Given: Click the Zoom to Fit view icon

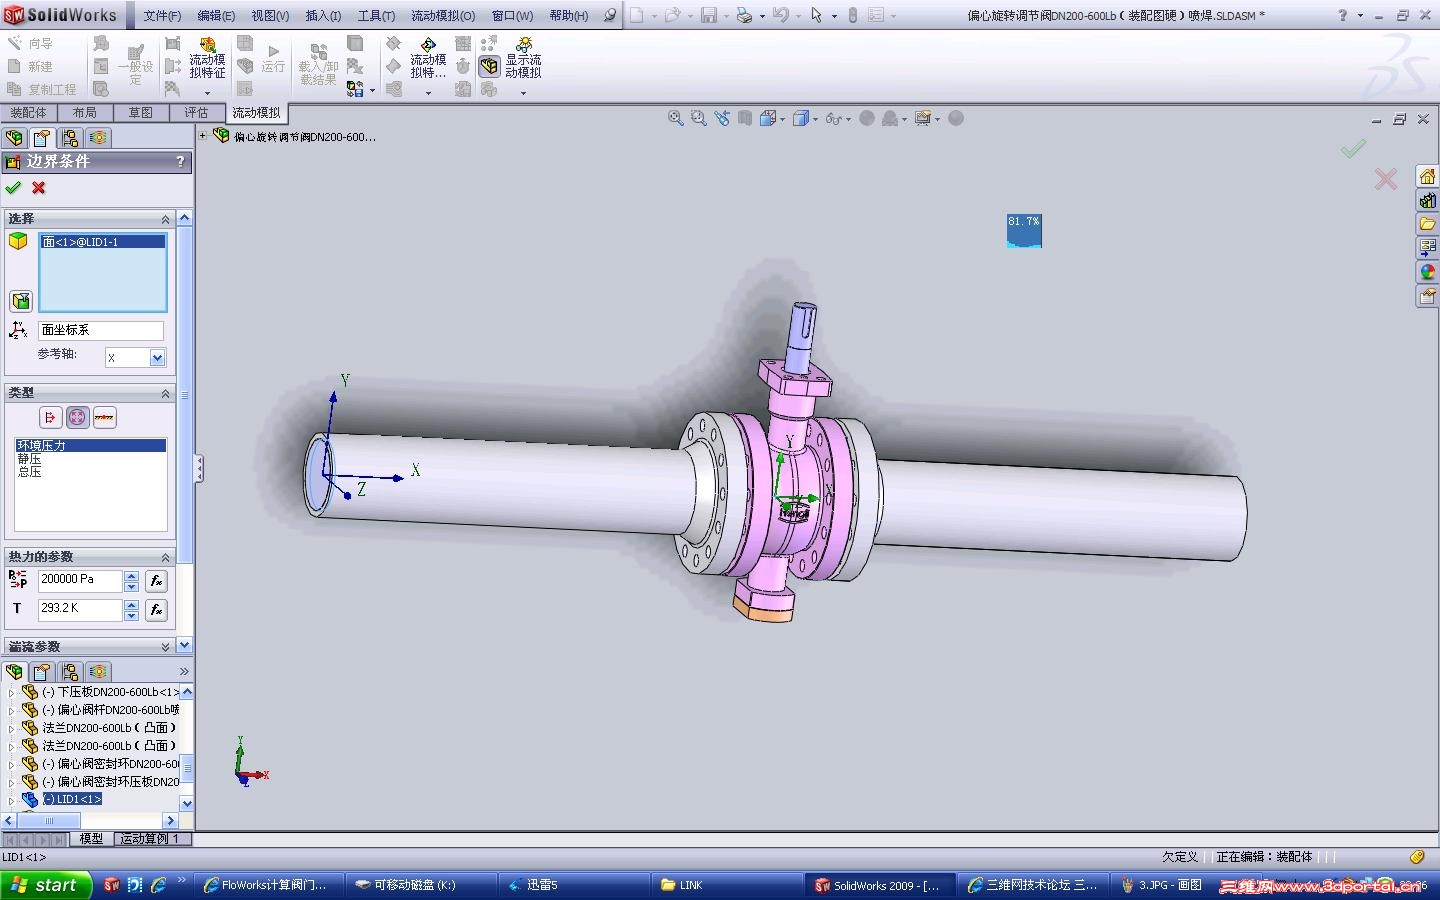Looking at the screenshot, I should [676, 118].
